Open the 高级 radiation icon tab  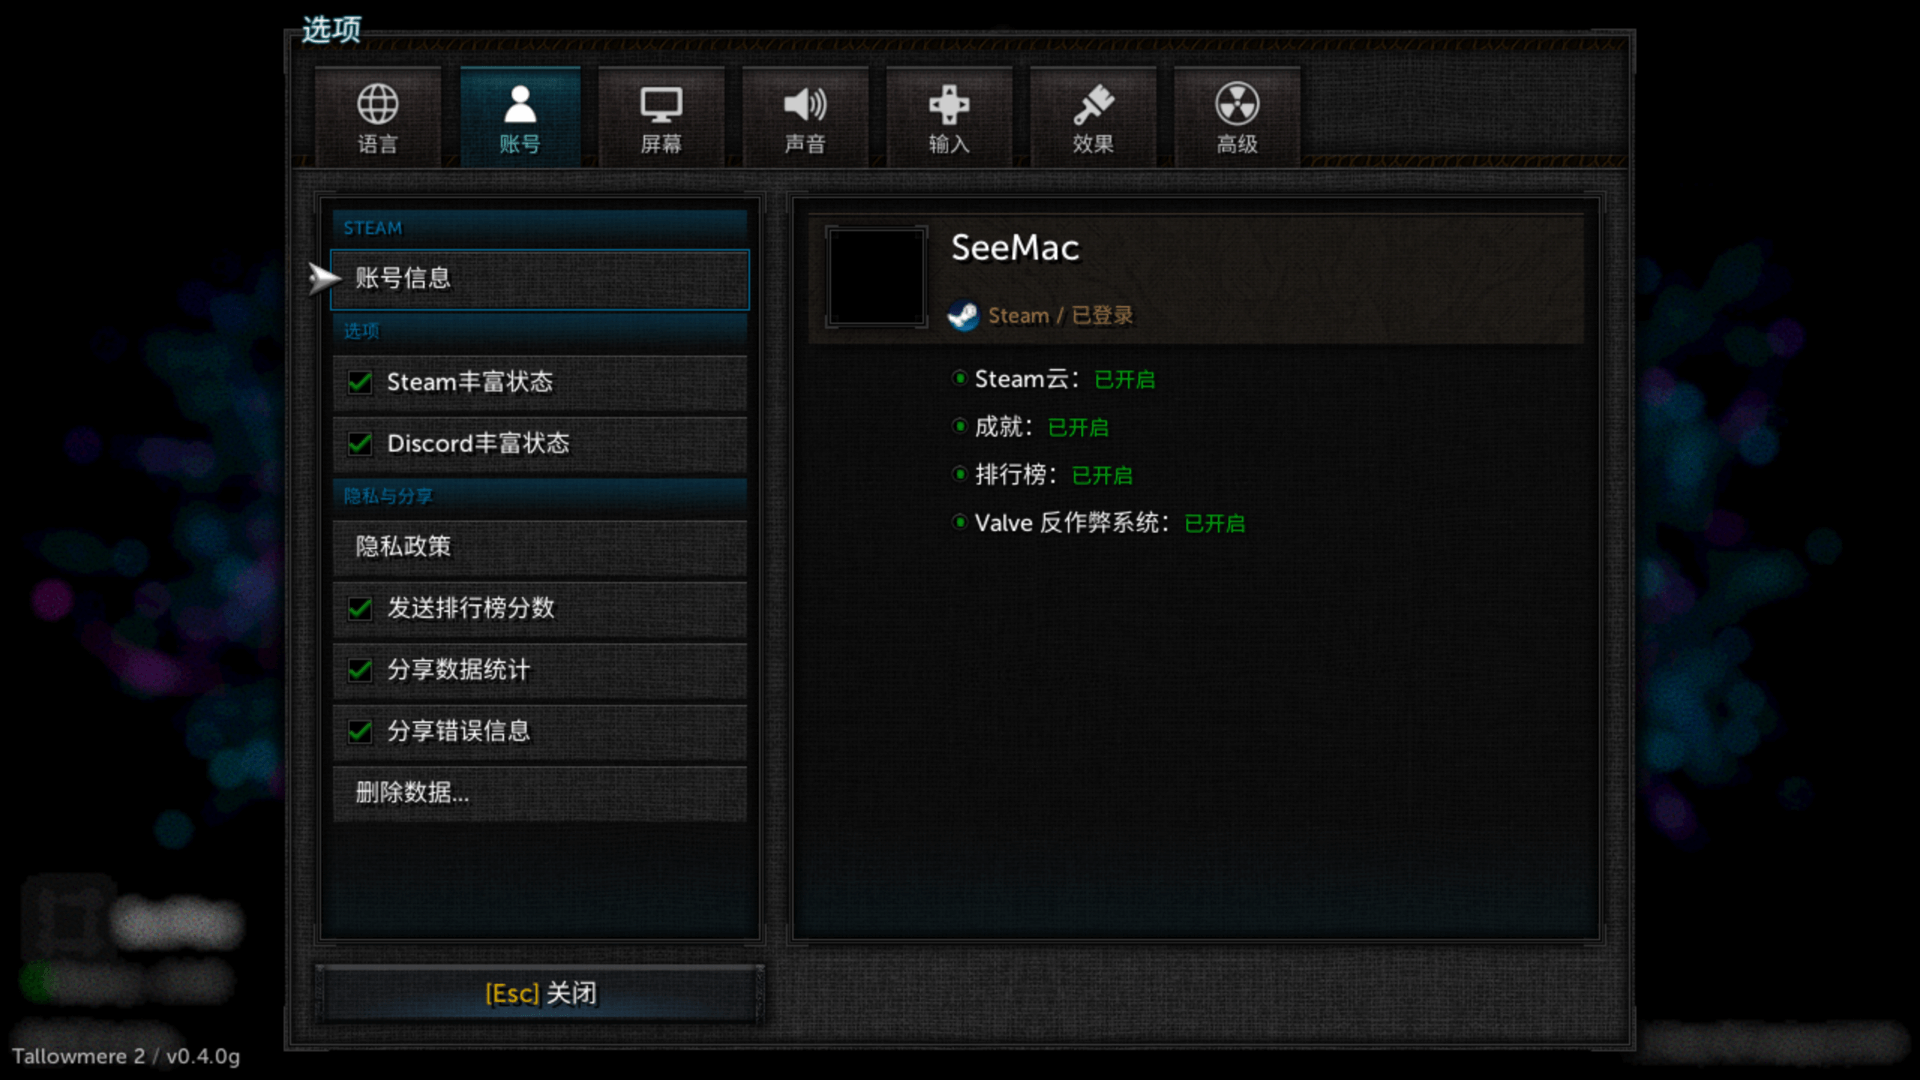click(x=1237, y=116)
